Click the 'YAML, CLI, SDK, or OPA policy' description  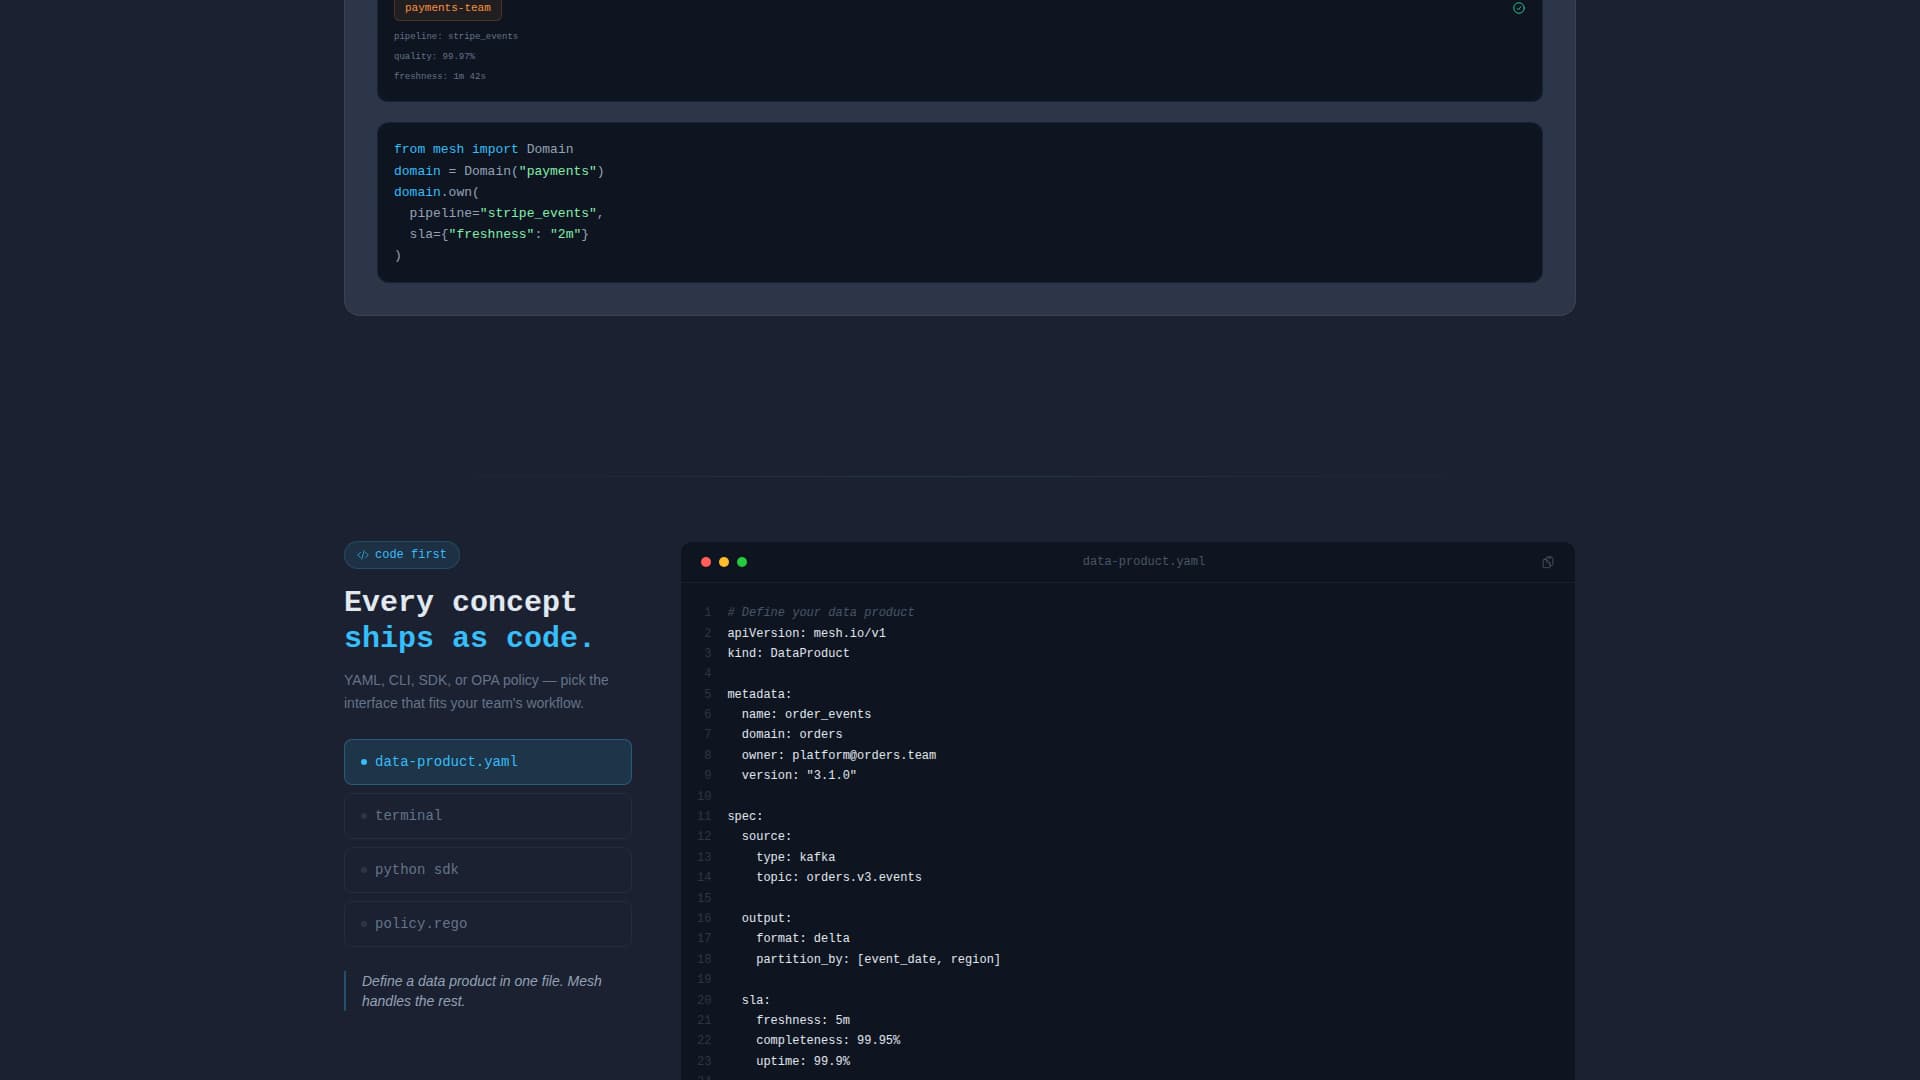point(476,691)
